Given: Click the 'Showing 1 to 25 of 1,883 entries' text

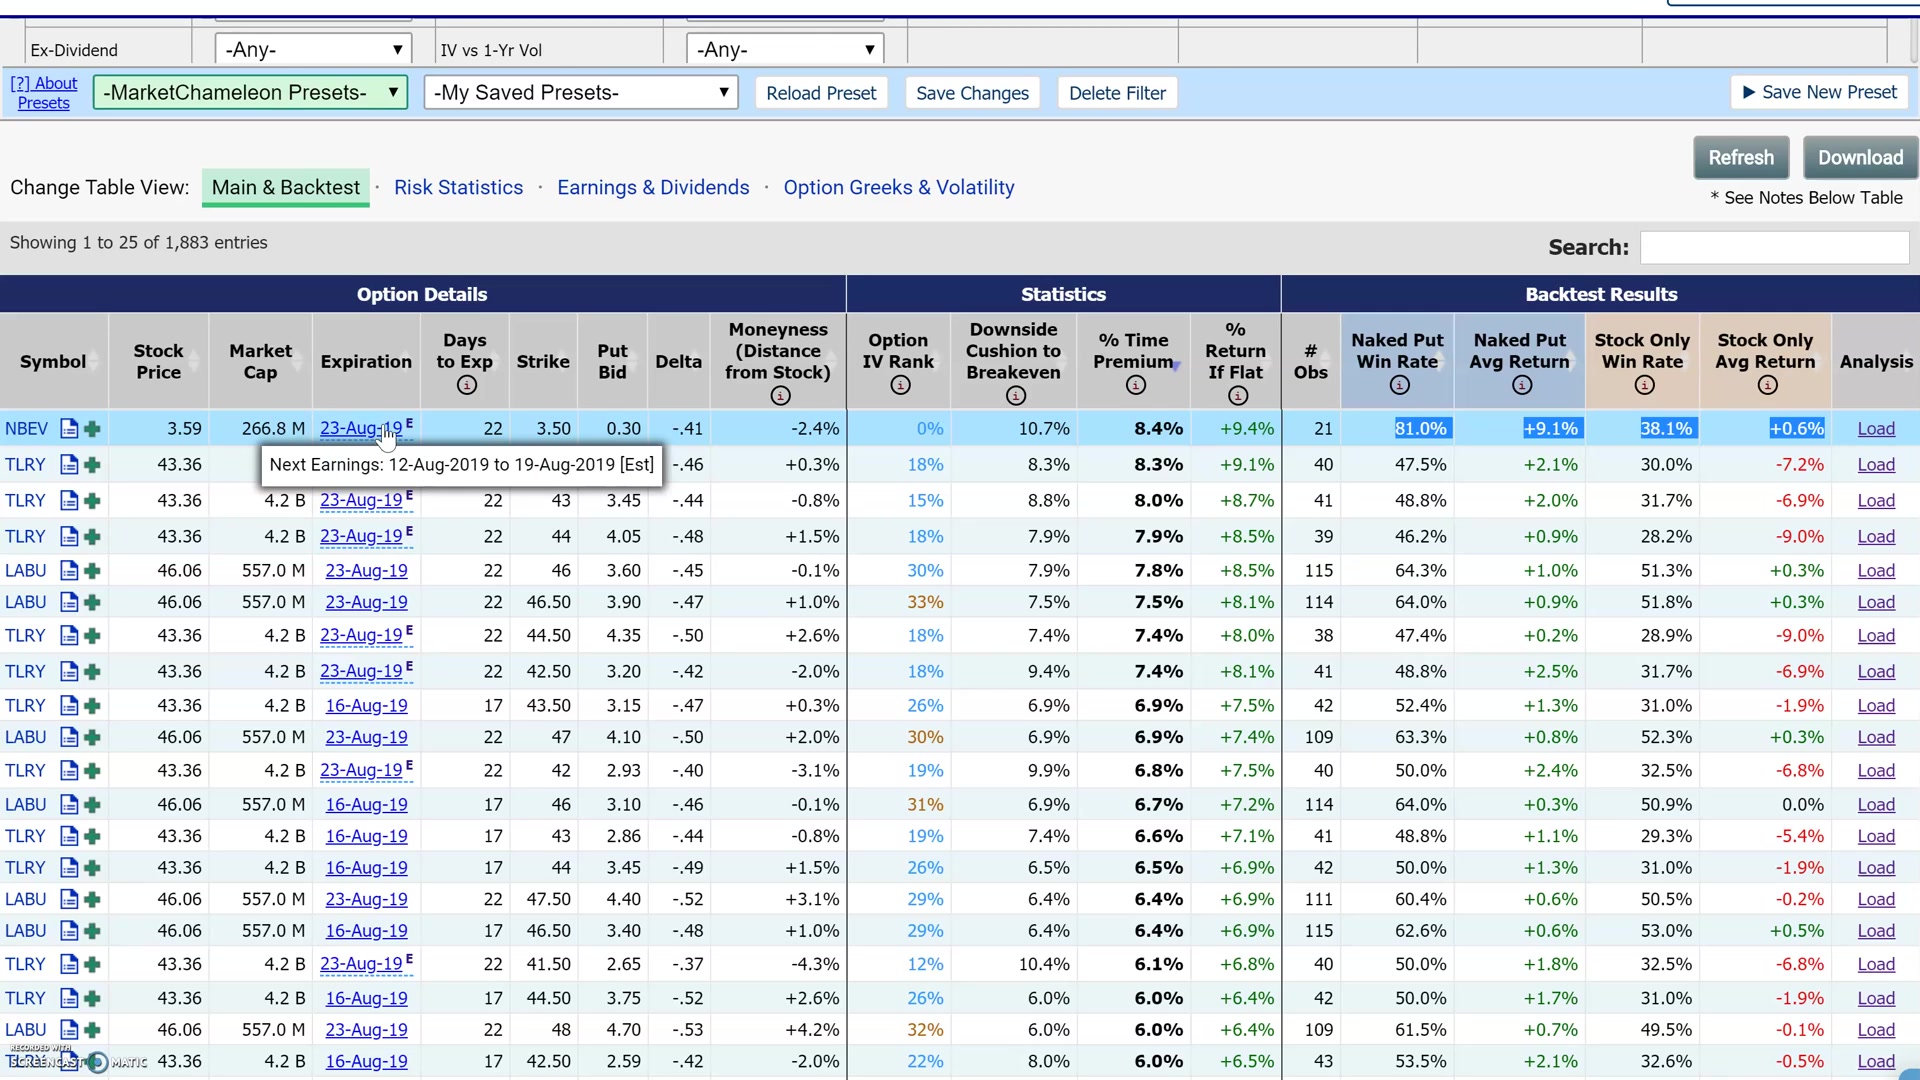Looking at the screenshot, I should coord(139,243).
